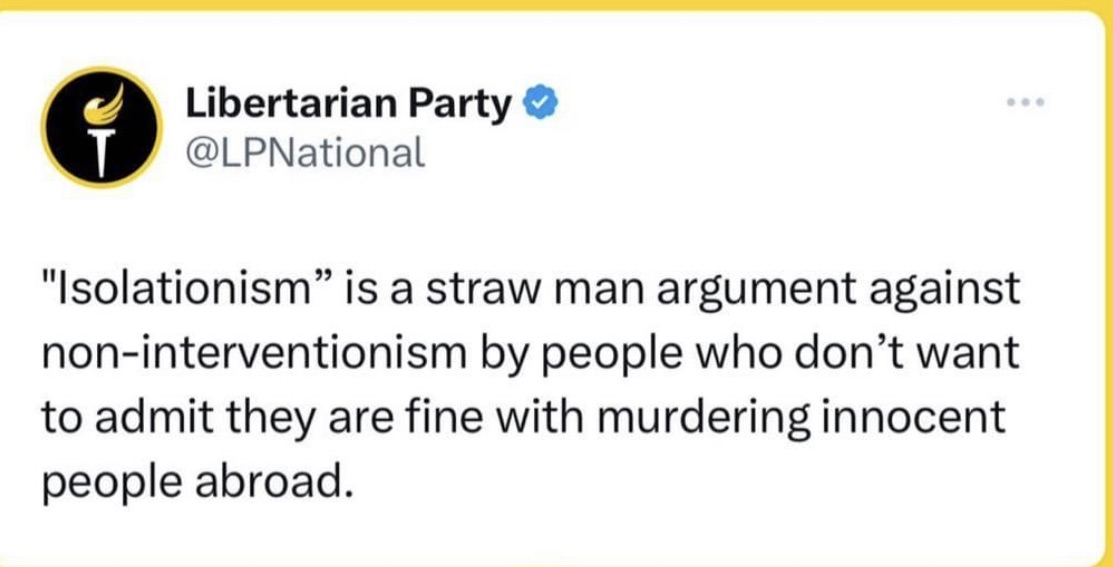Screen dimensions: 1113x567
Task: Visit the @LPNational handle profile
Action: tap(305, 152)
